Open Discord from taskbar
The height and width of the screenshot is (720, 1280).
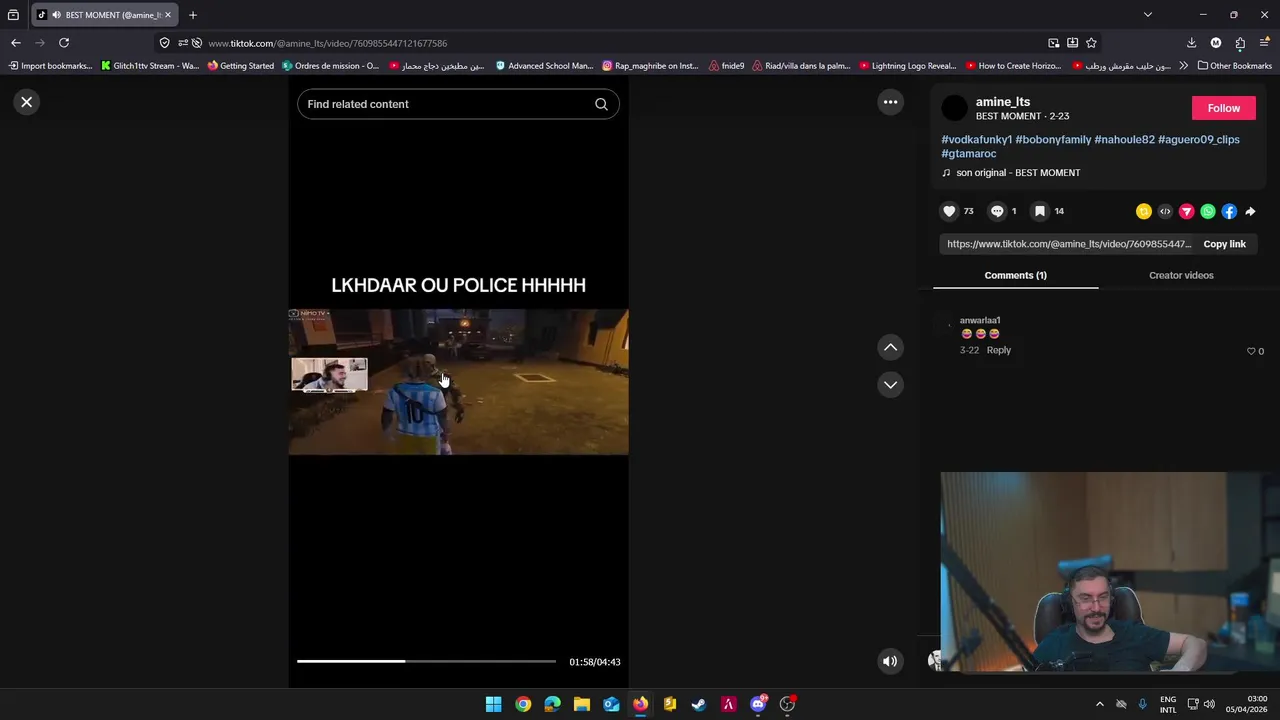tap(758, 704)
